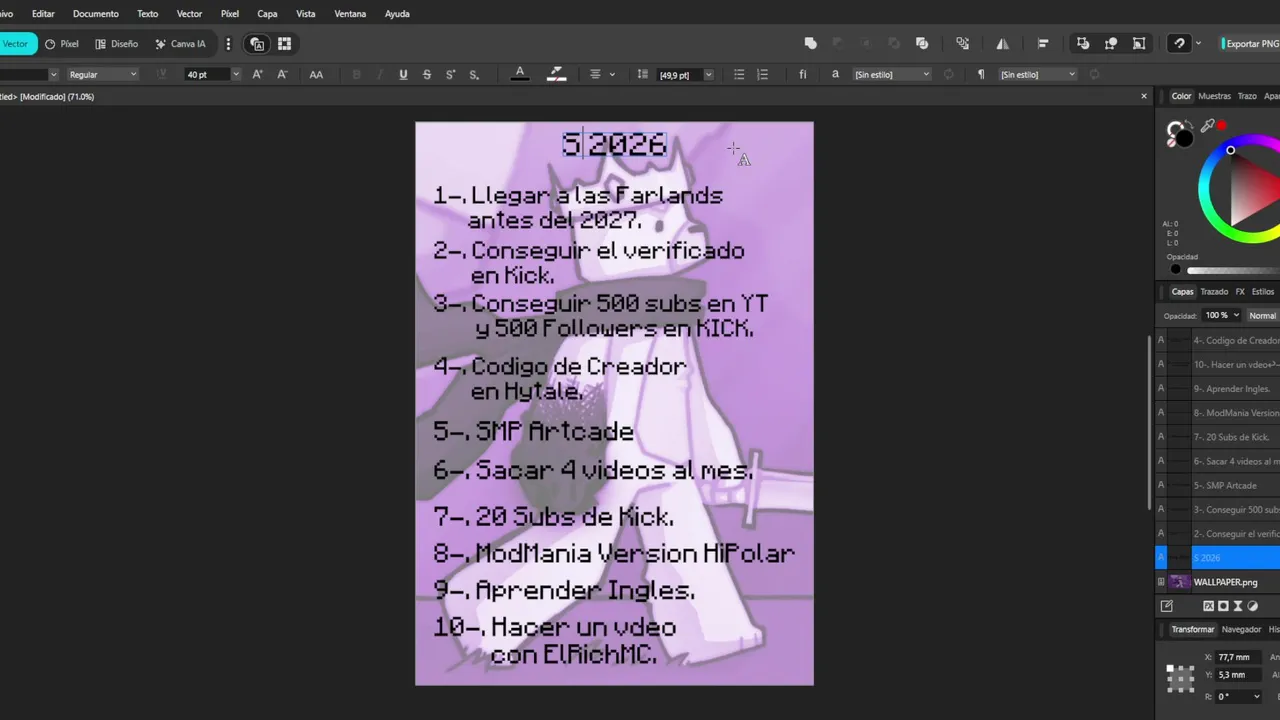Open the layer opacity 100 % dropdown

(x=1222, y=315)
